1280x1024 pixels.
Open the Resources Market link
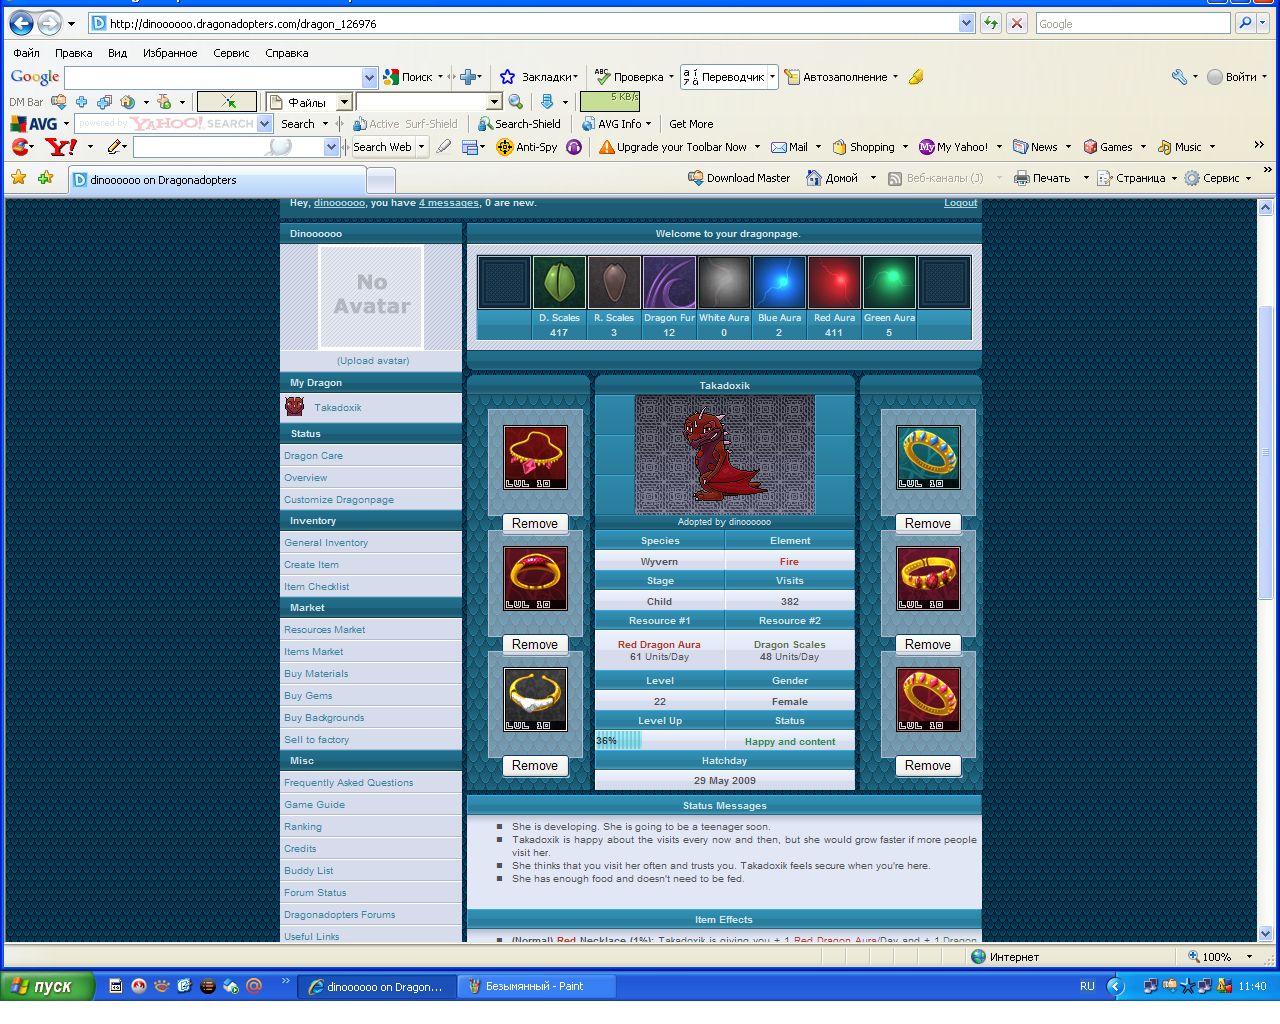324,630
